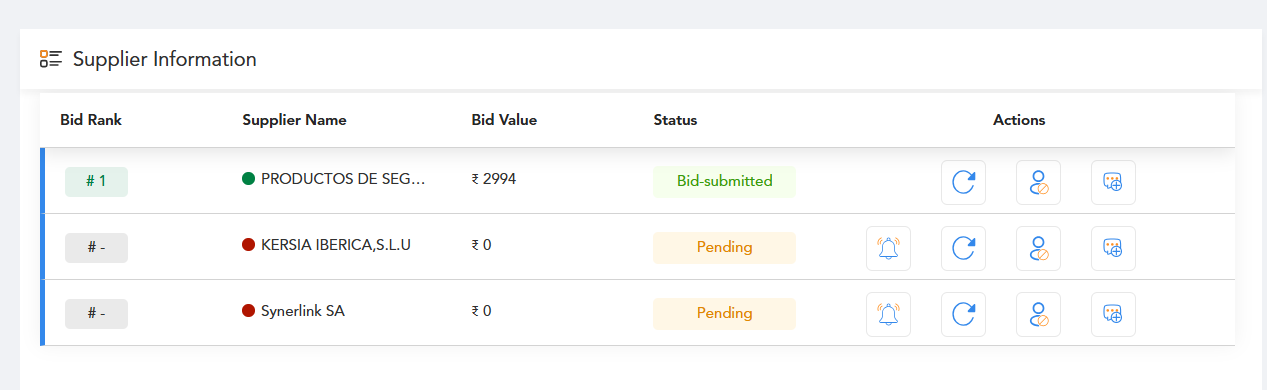Open add-message icon for Synerlink SA

click(1113, 314)
